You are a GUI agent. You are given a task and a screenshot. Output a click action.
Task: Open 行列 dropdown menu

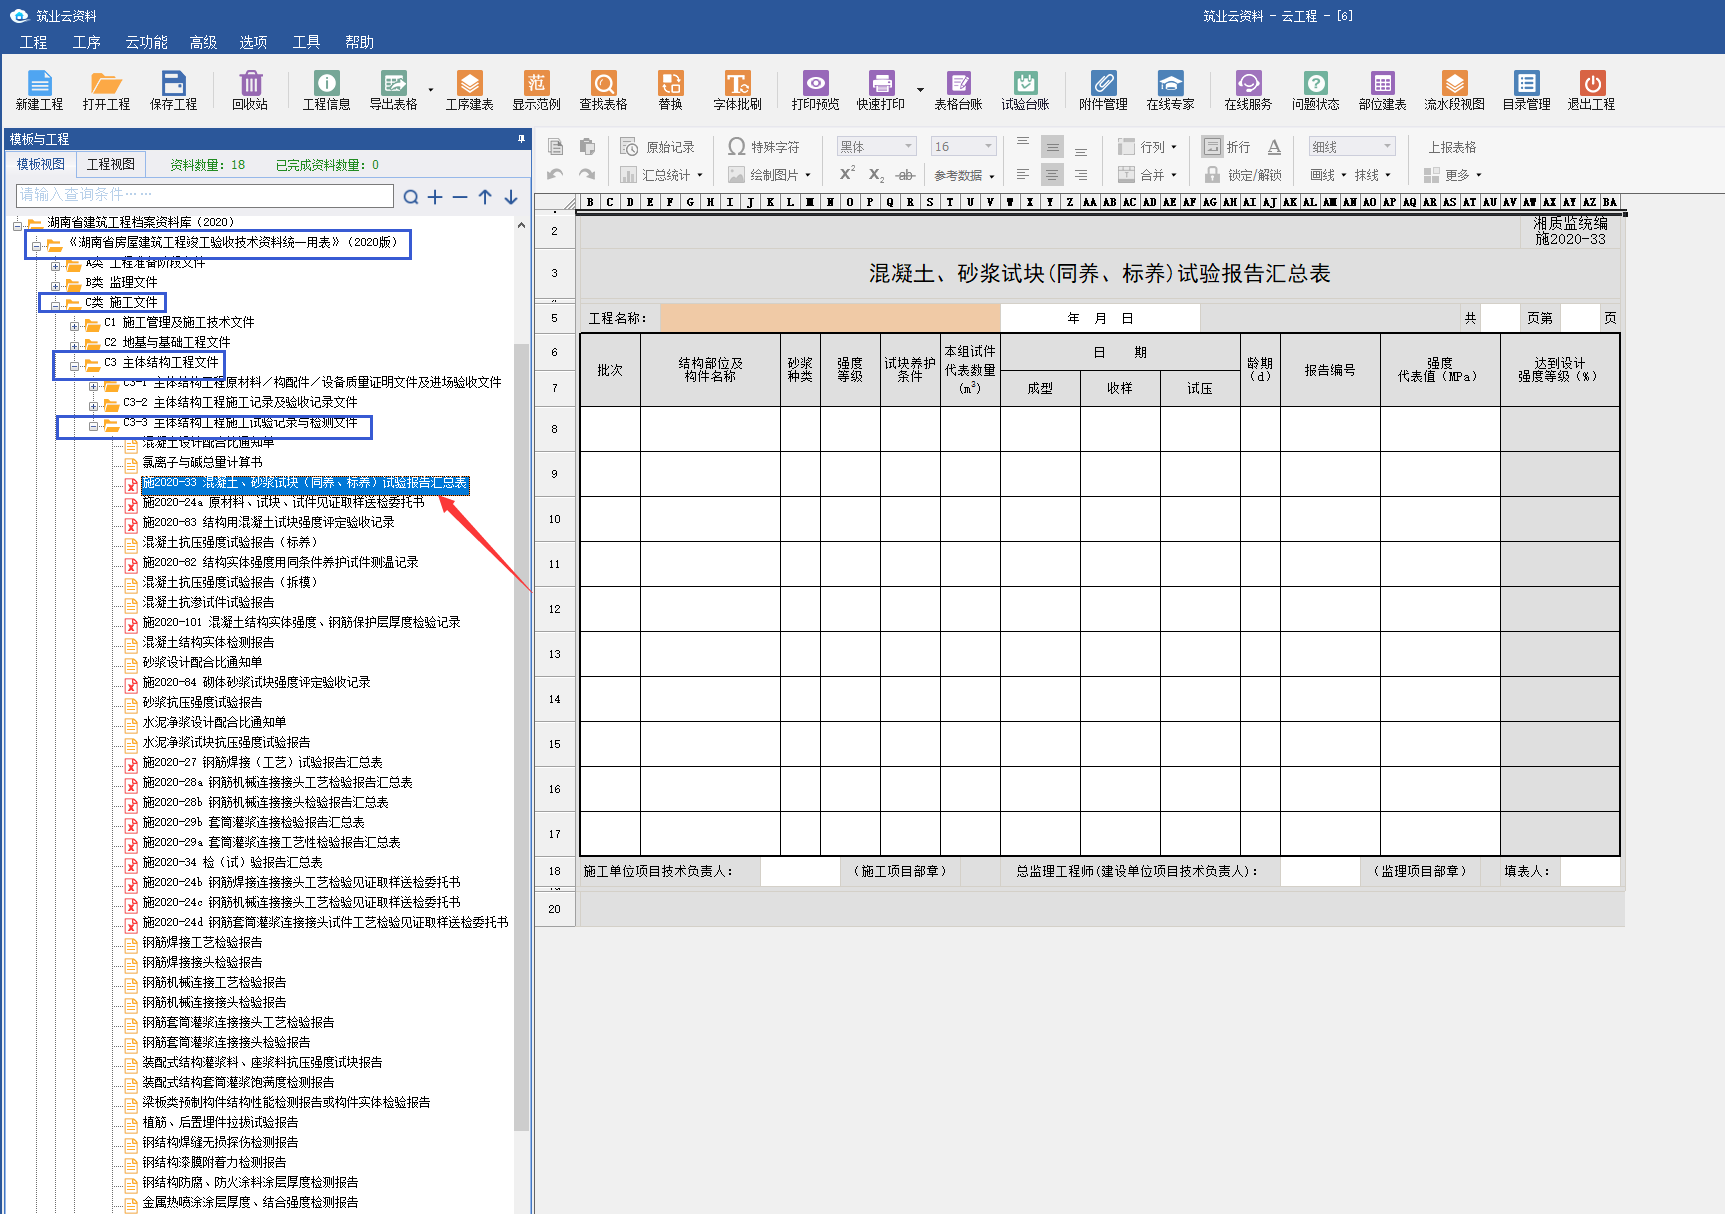[1148, 147]
